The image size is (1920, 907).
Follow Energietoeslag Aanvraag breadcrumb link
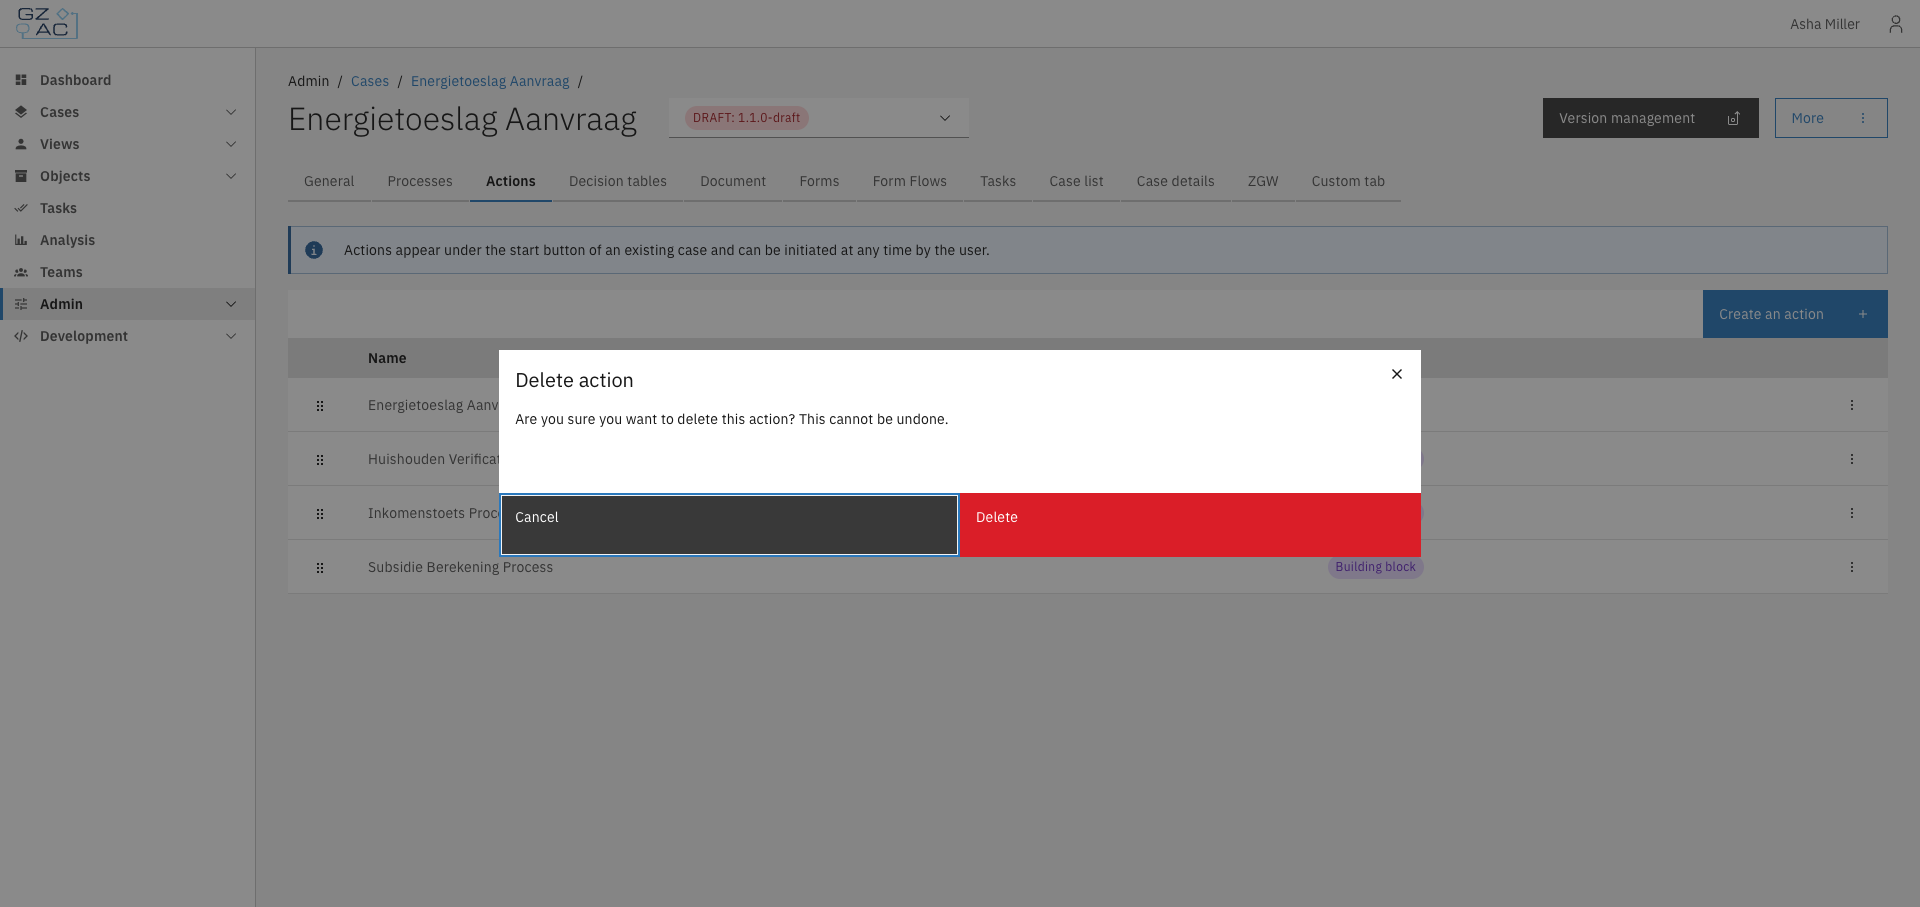click(x=490, y=81)
